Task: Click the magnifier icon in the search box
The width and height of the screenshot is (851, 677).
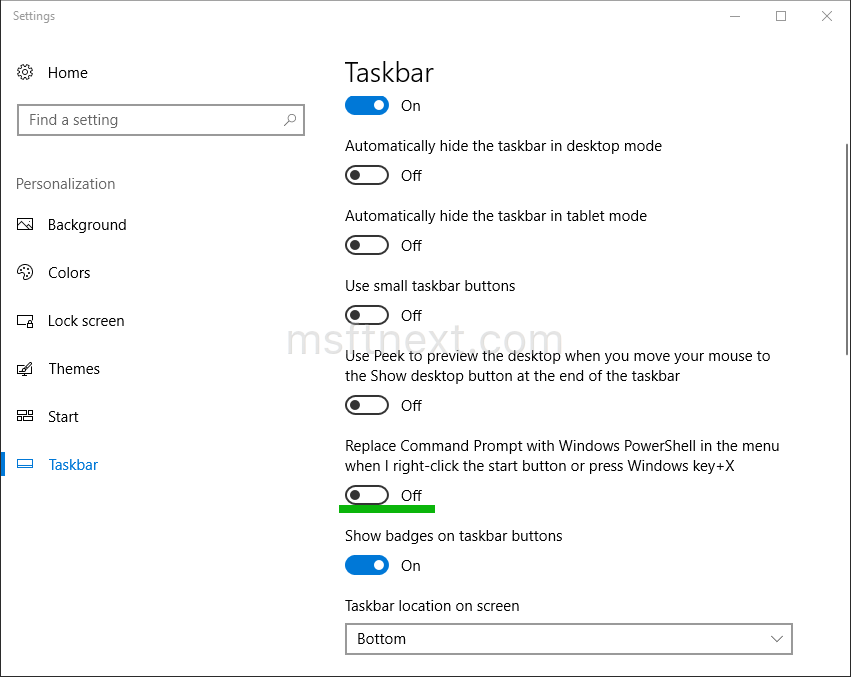Action: pyautogui.click(x=290, y=119)
